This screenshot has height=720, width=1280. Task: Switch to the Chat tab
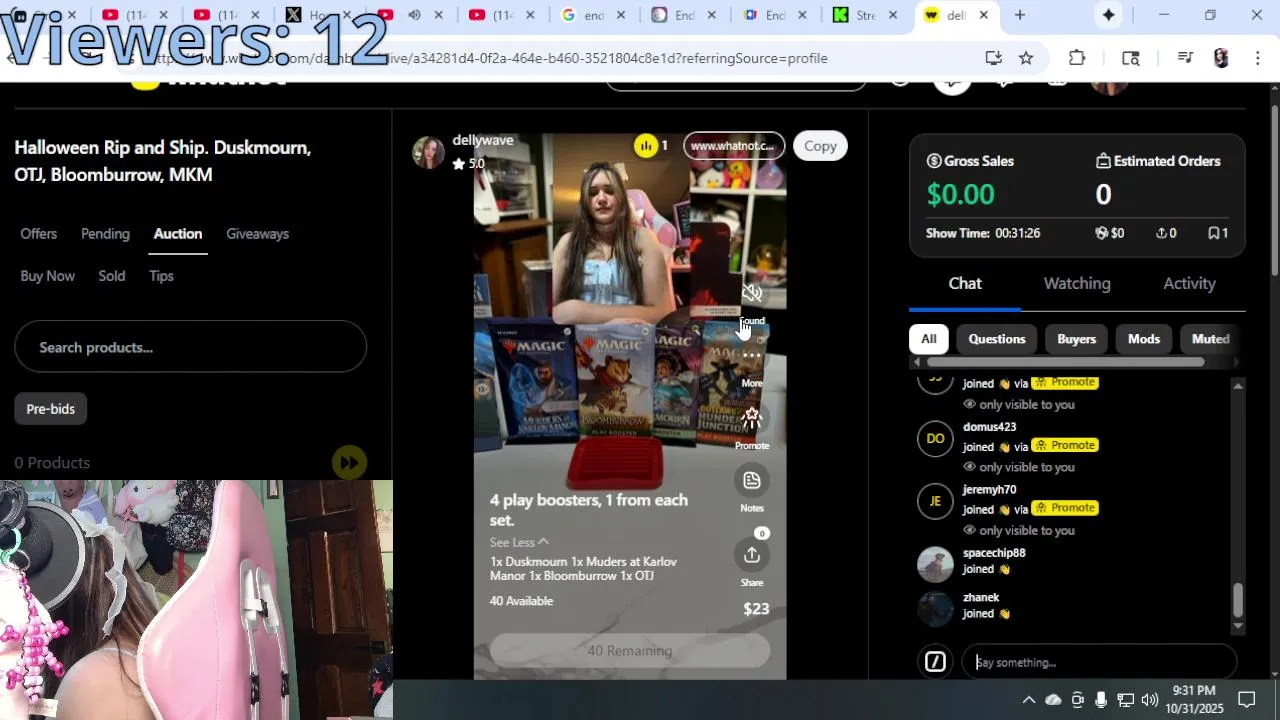pos(965,283)
